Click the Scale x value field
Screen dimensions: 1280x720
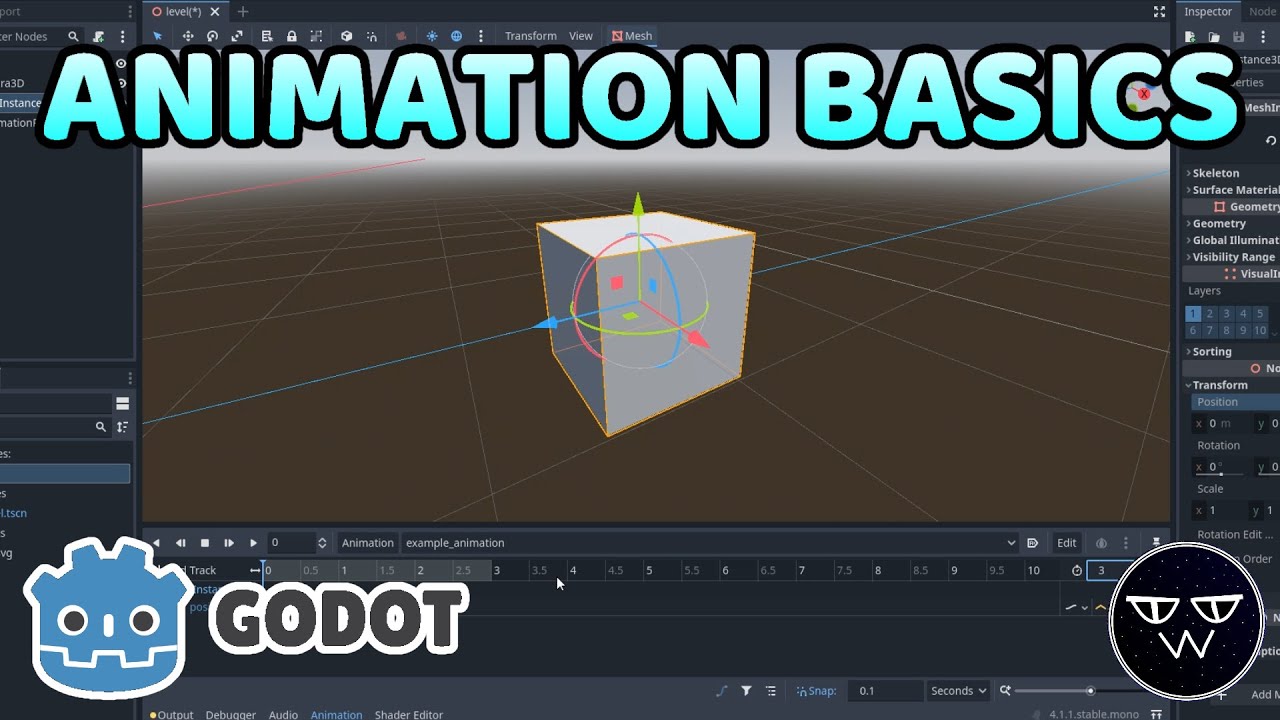(x=1220, y=510)
